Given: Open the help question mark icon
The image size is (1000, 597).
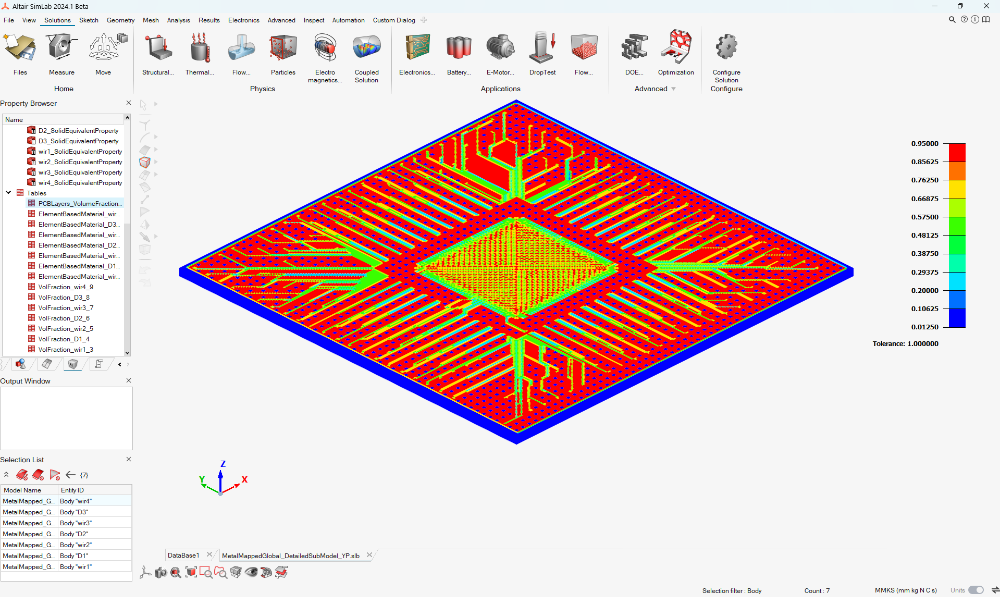Looking at the screenshot, I should pos(964,20).
